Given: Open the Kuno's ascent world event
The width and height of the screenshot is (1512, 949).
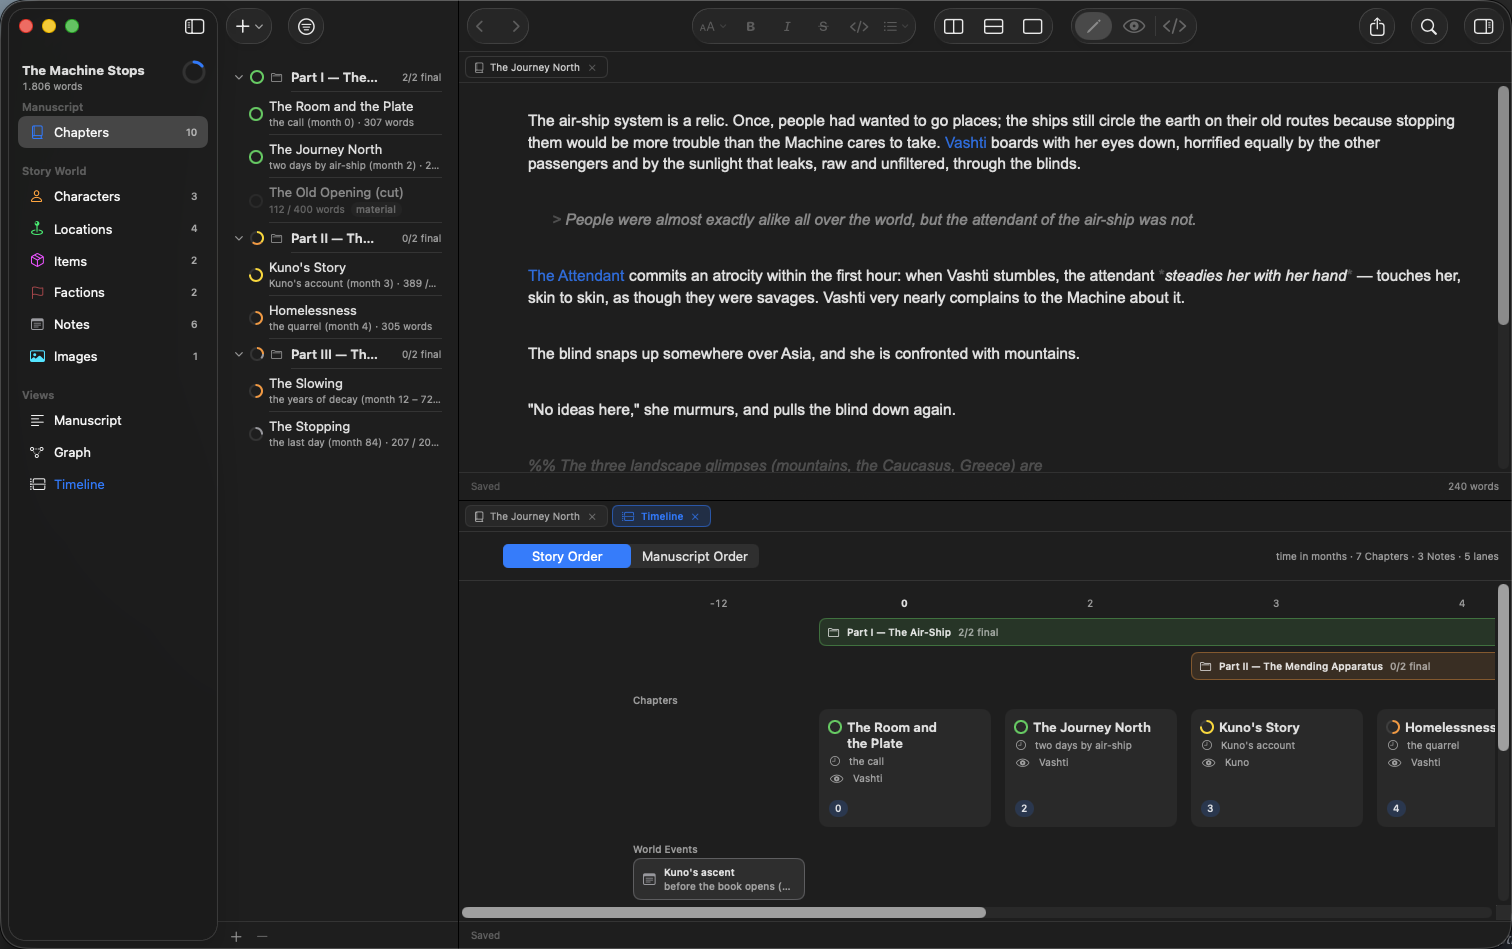Looking at the screenshot, I should 719,879.
